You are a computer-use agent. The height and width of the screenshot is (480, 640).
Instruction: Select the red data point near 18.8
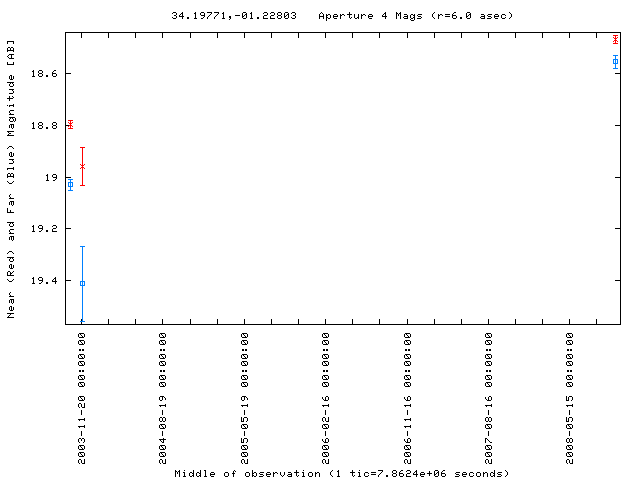tap(71, 124)
